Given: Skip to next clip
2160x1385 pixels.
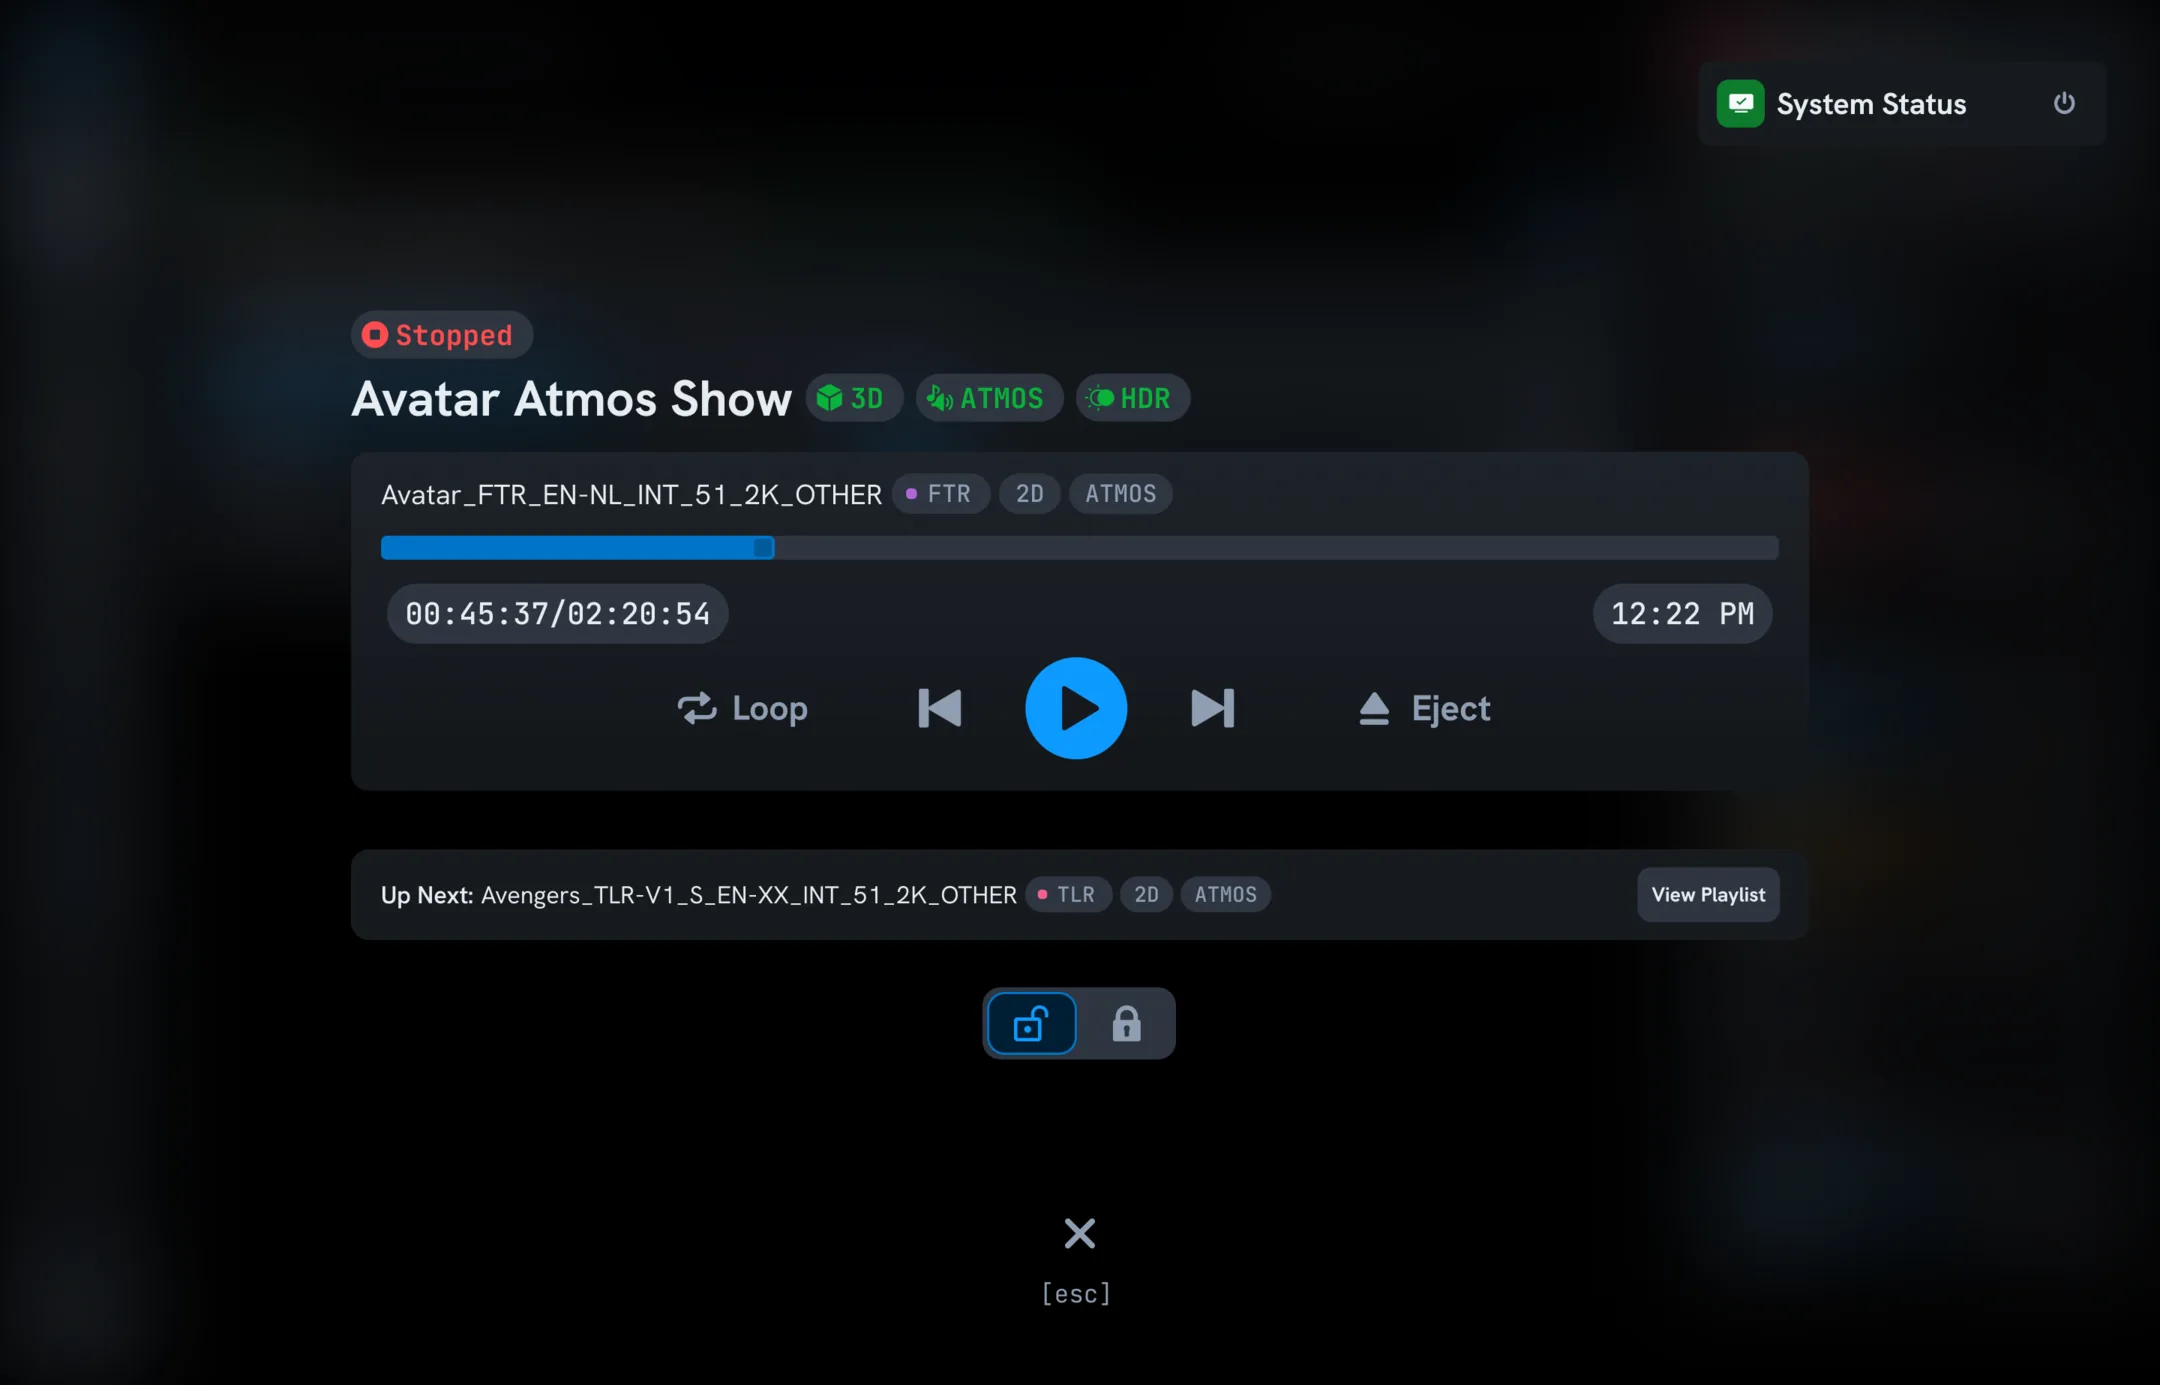Looking at the screenshot, I should (1213, 708).
